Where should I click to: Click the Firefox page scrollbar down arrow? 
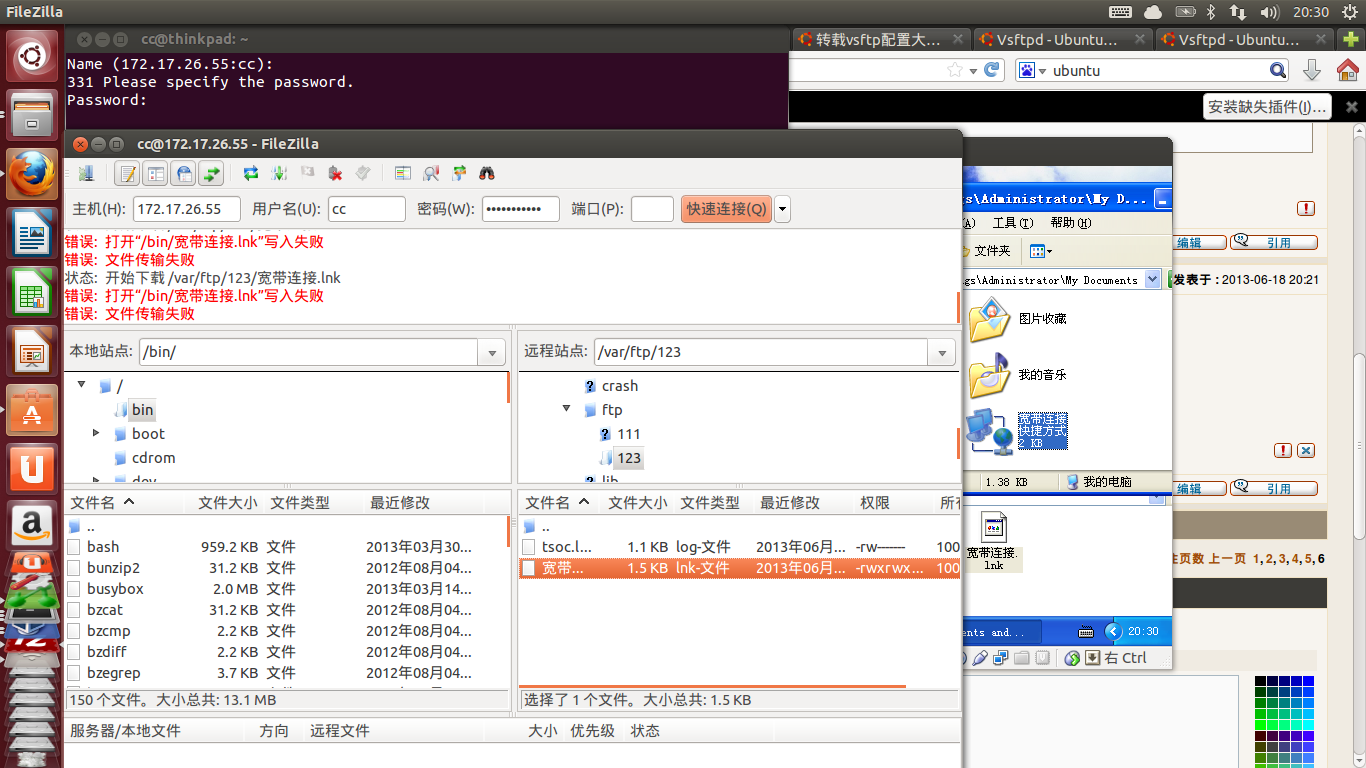1358,760
